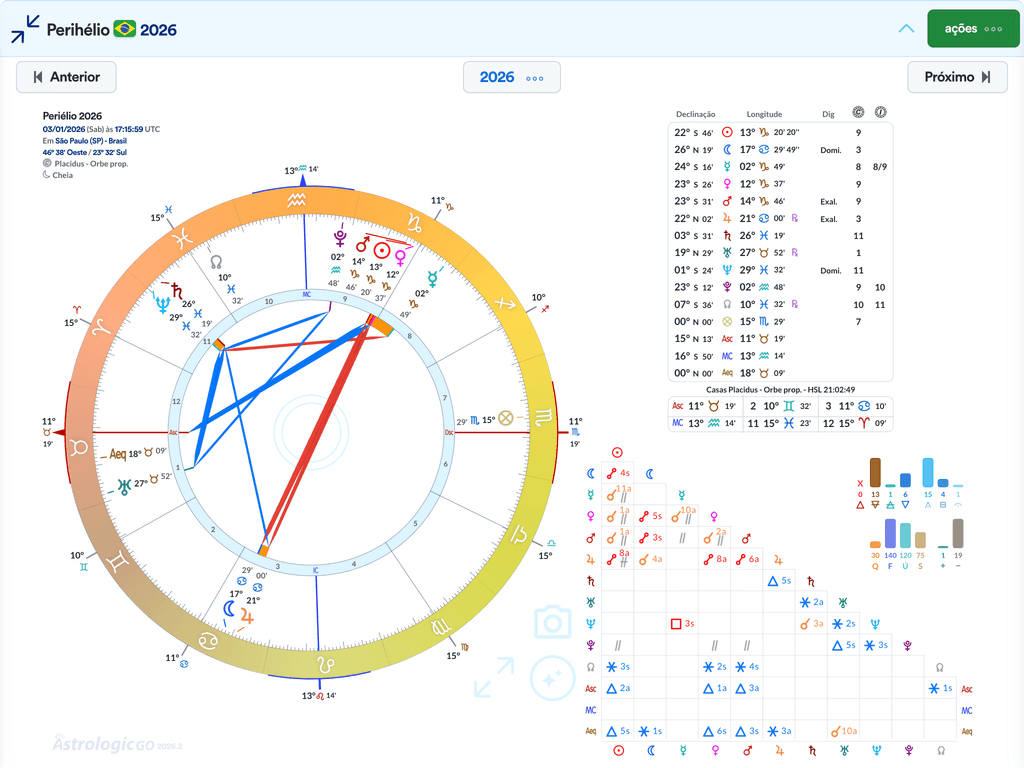Viewport: 1024px width, 768px height.
Task: Select the Mars symbol in the longitude table
Action: [727, 201]
